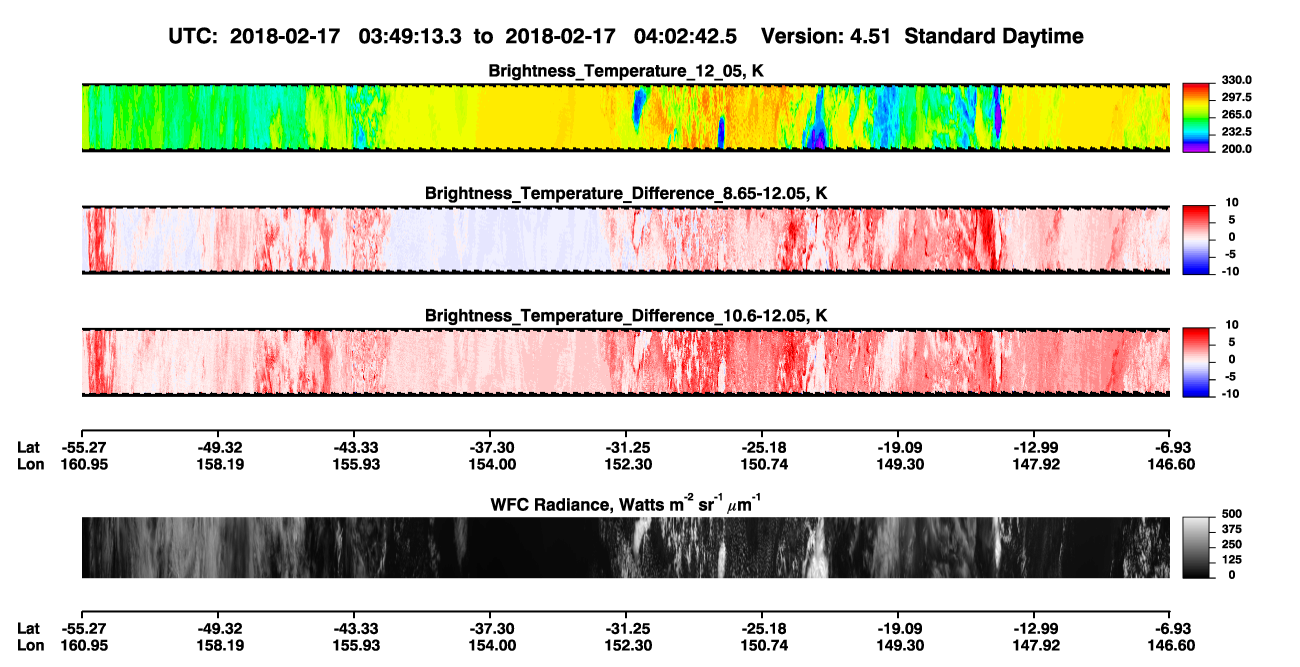Screen dimensions: 1300x667
Task: Click the 10.6-12.05 difference red-blue colorbar
Action: point(1196,361)
